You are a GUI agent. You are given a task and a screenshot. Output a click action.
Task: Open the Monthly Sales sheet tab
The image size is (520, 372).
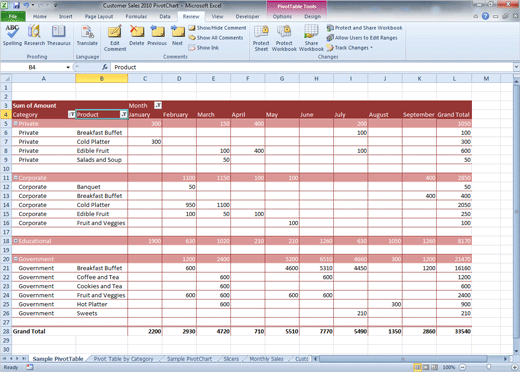(266, 359)
